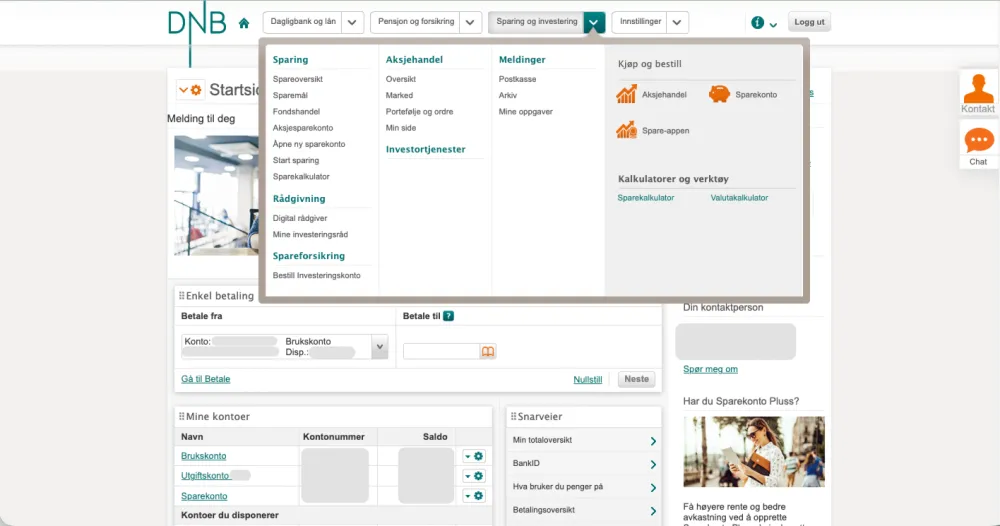Click the address book icon in Betale til field

point(488,351)
